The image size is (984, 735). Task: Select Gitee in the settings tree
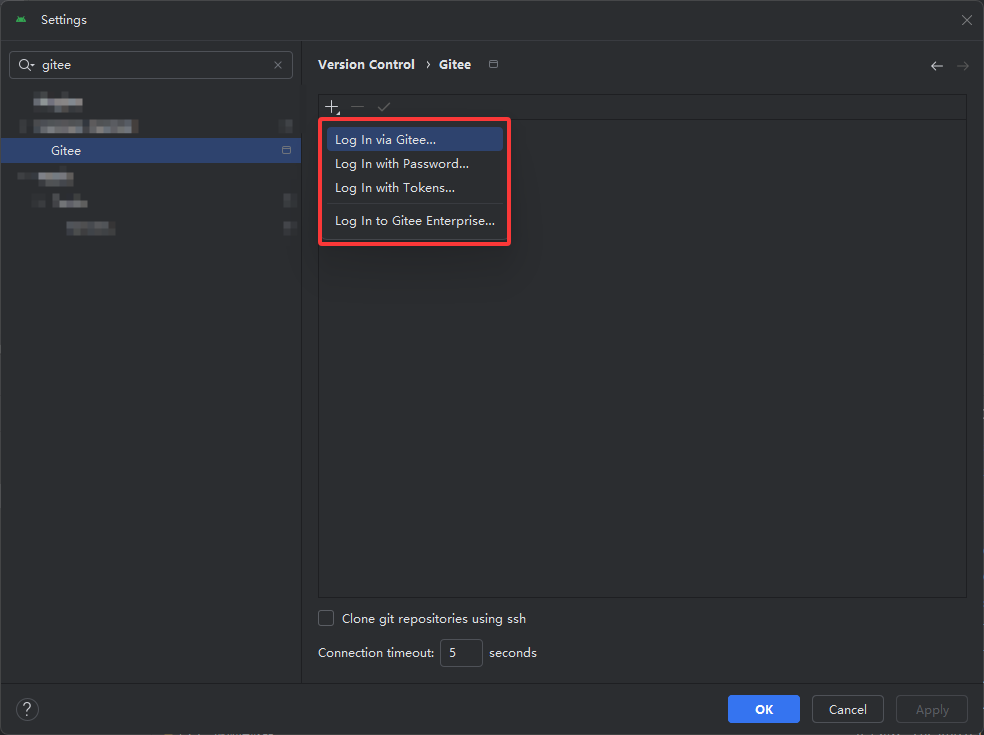(x=66, y=150)
